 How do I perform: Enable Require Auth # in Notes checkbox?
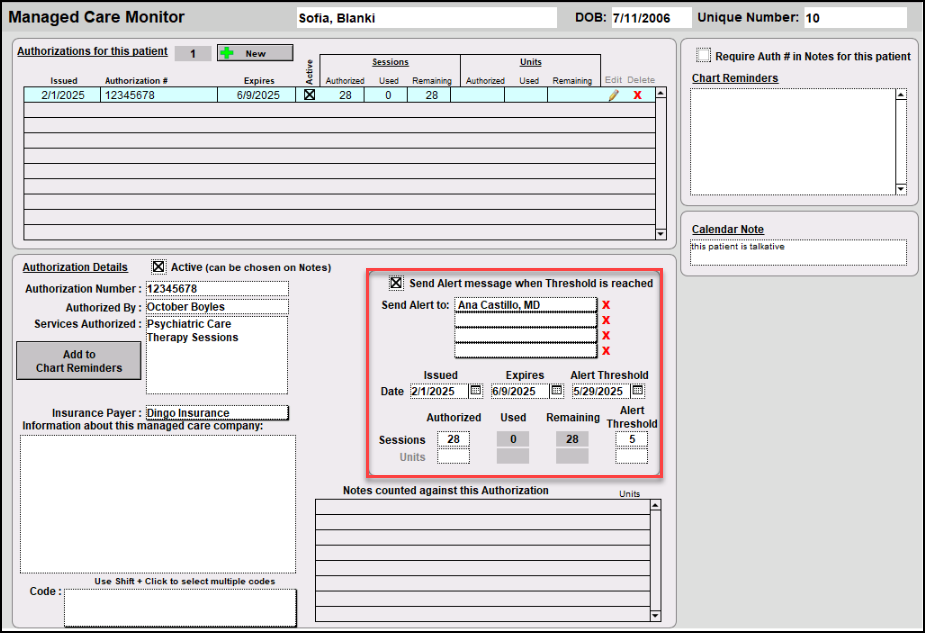(703, 56)
